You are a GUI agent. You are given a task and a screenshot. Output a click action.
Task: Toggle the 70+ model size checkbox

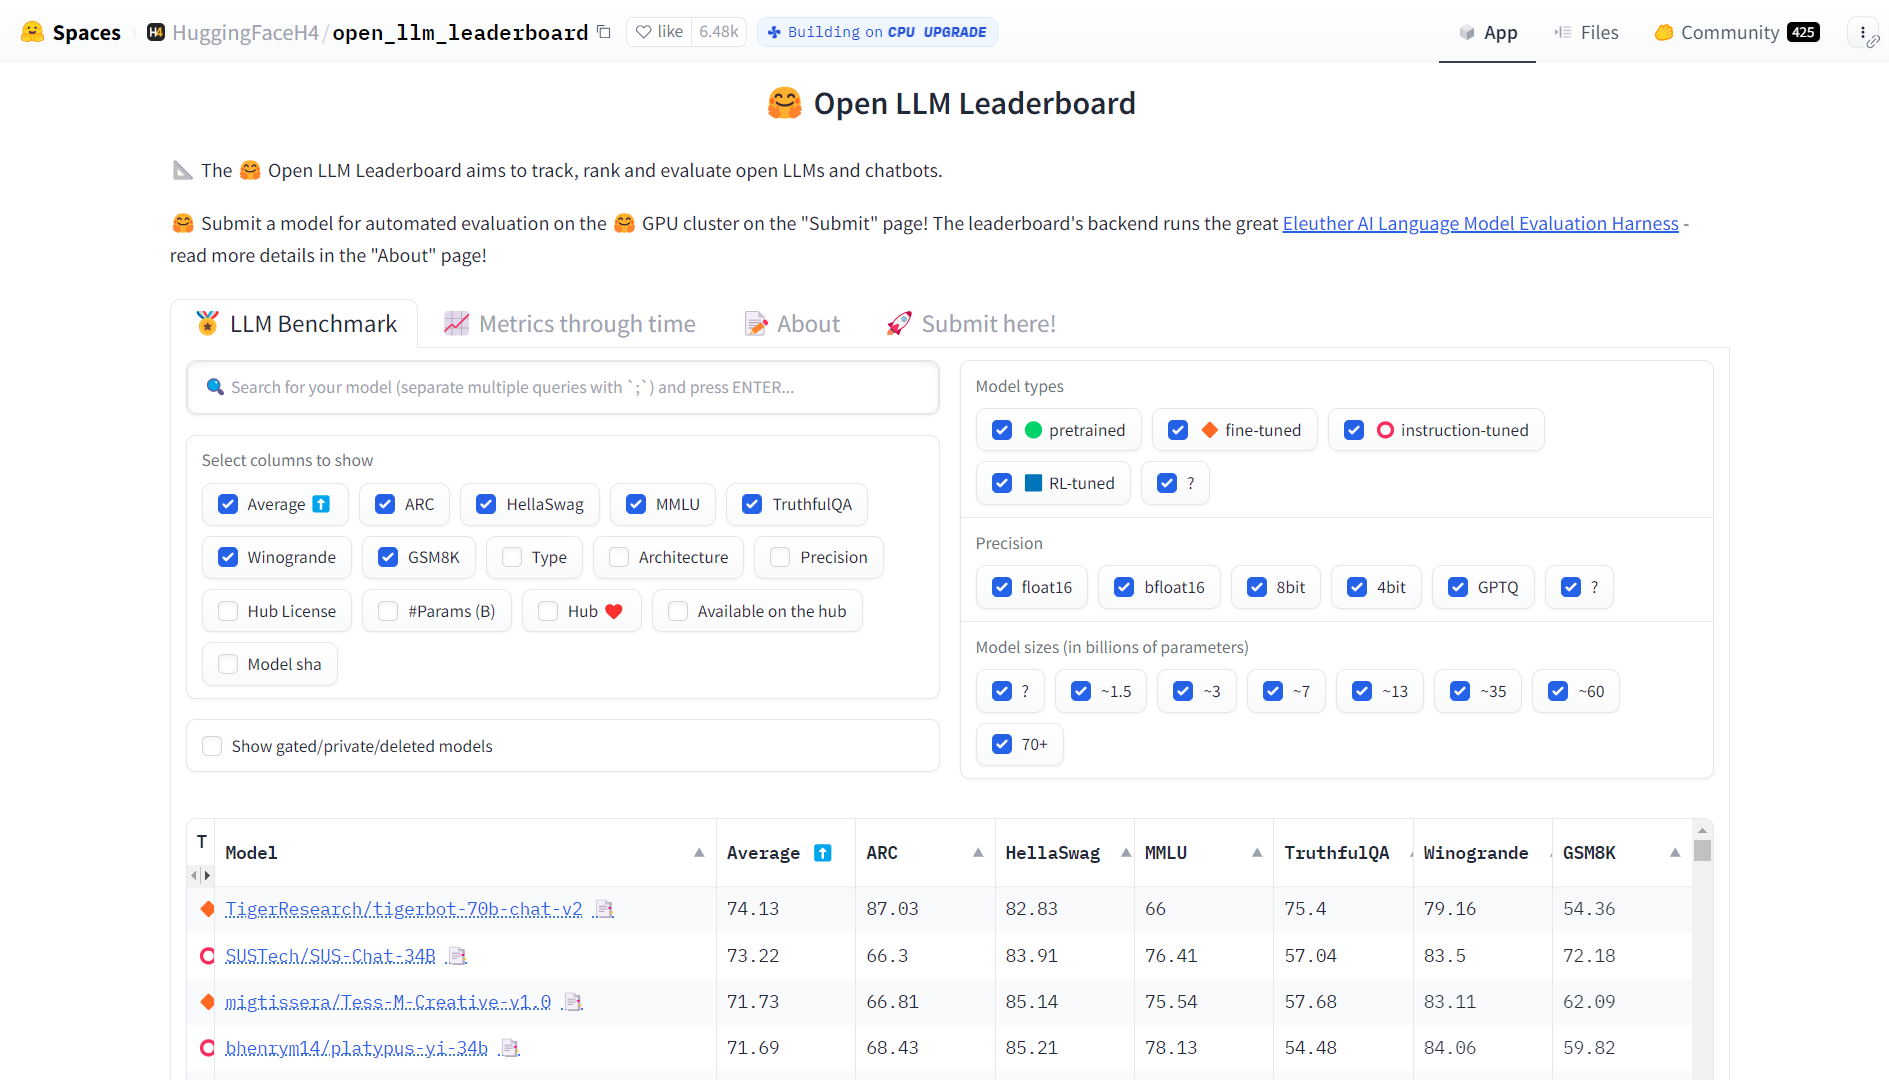pos(1002,744)
